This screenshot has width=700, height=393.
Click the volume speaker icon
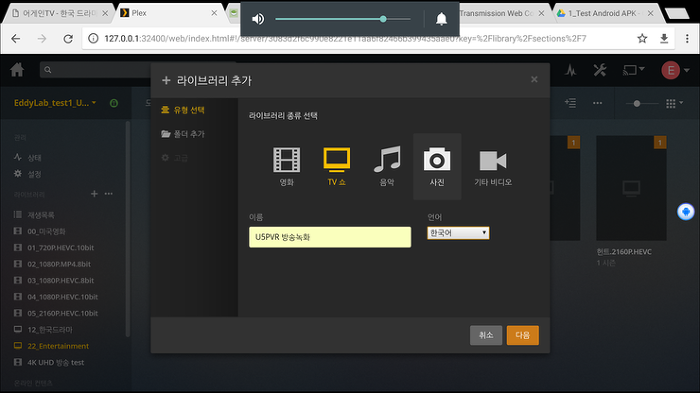[x=258, y=19]
